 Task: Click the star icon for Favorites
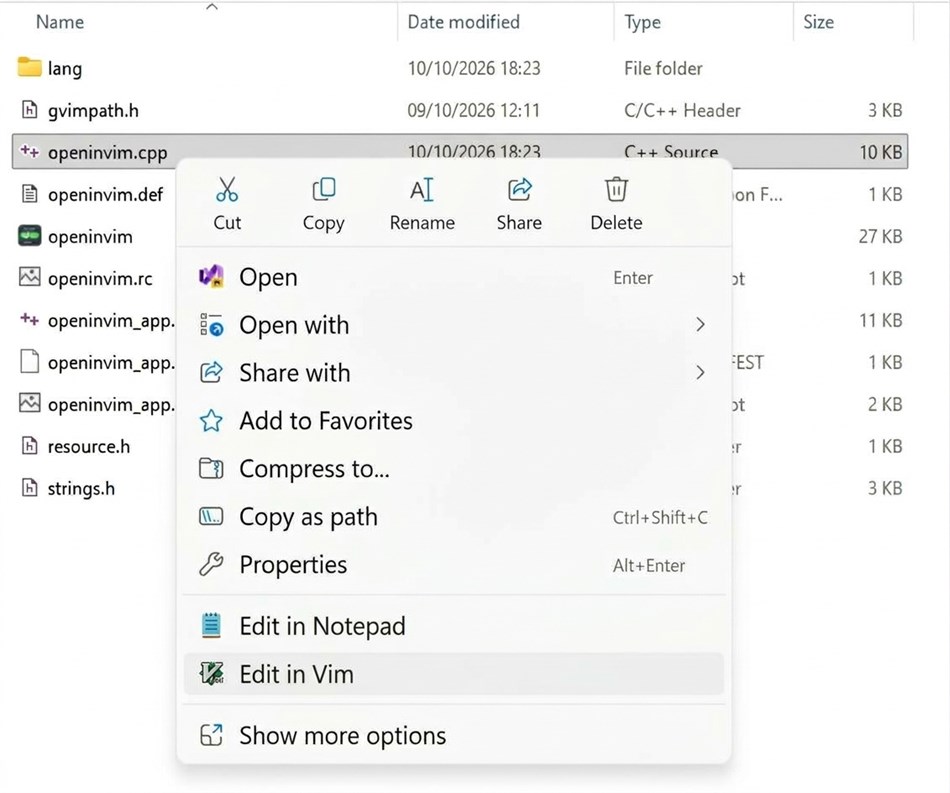click(x=211, y=420)
